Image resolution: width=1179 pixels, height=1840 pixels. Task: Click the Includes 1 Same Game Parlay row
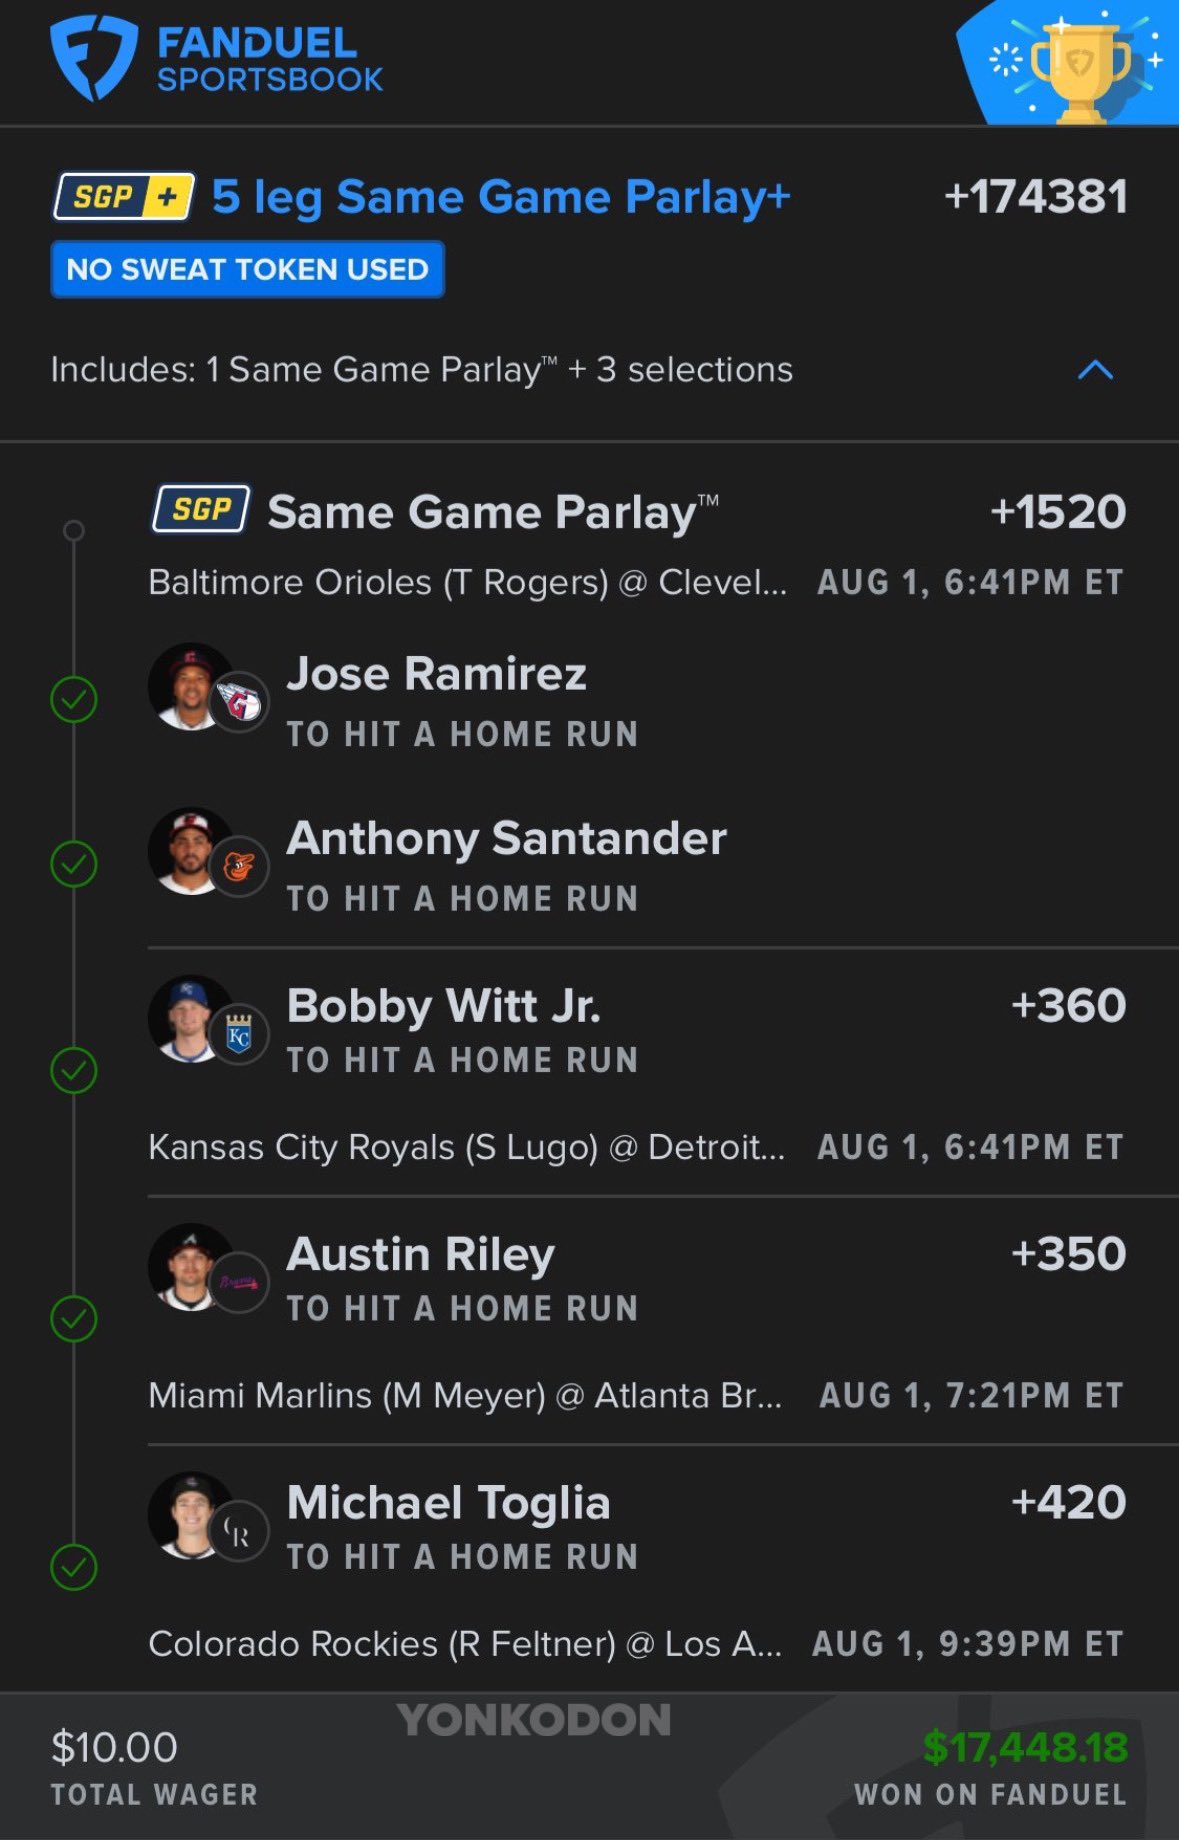click(x=422, y=370)
